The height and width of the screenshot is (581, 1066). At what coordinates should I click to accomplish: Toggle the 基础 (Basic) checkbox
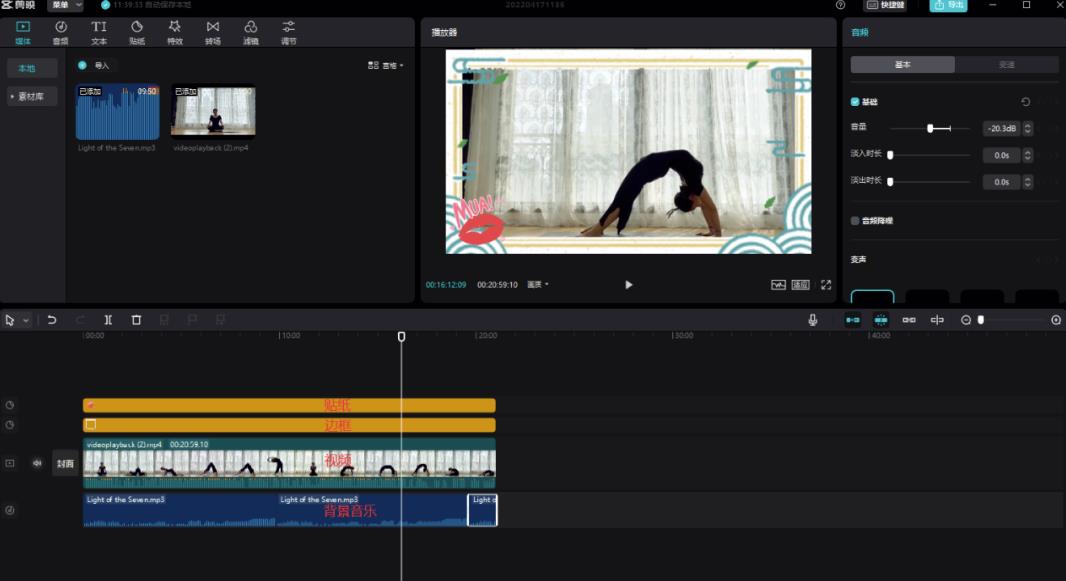coord(855,102)
